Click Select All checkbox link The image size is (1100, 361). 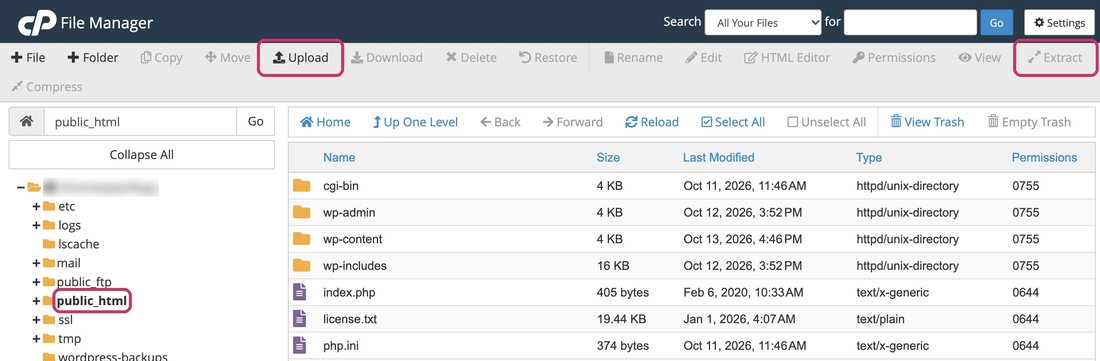(x=733, y=122)
